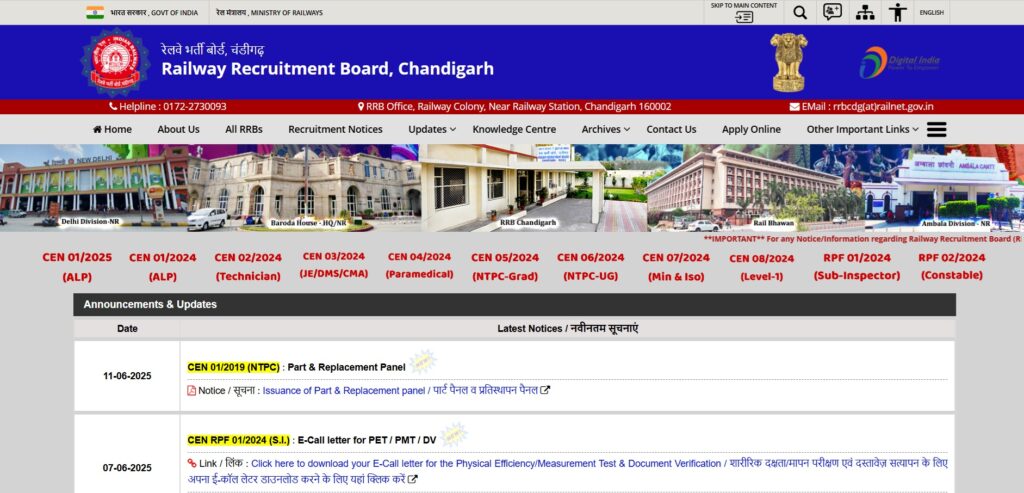This screenshot has height=493, width=1024.
Task: Click the Ambala Division-NR photo
Action: 943,188
